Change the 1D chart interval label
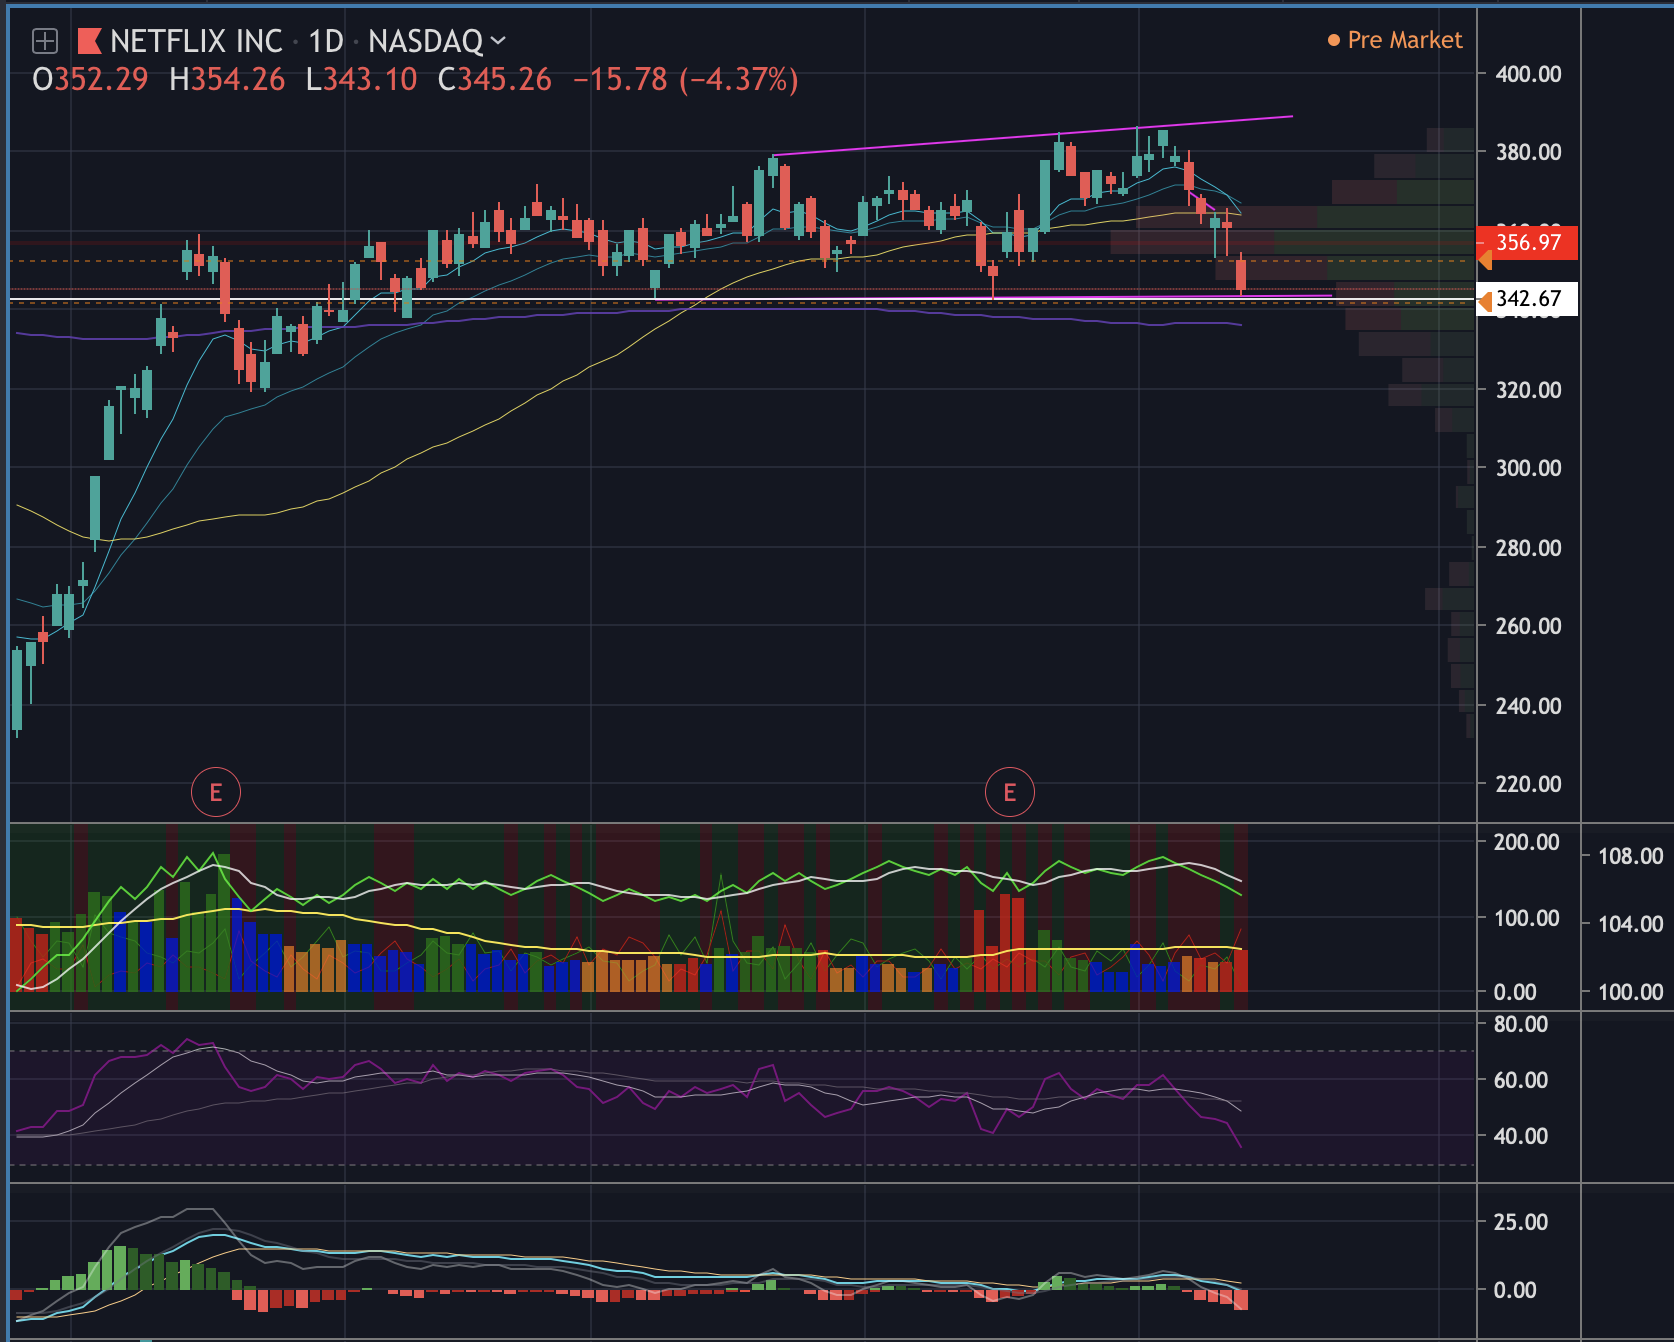Image resolution: width=1674 pixels, height=1342 pixels. point(326,41)
